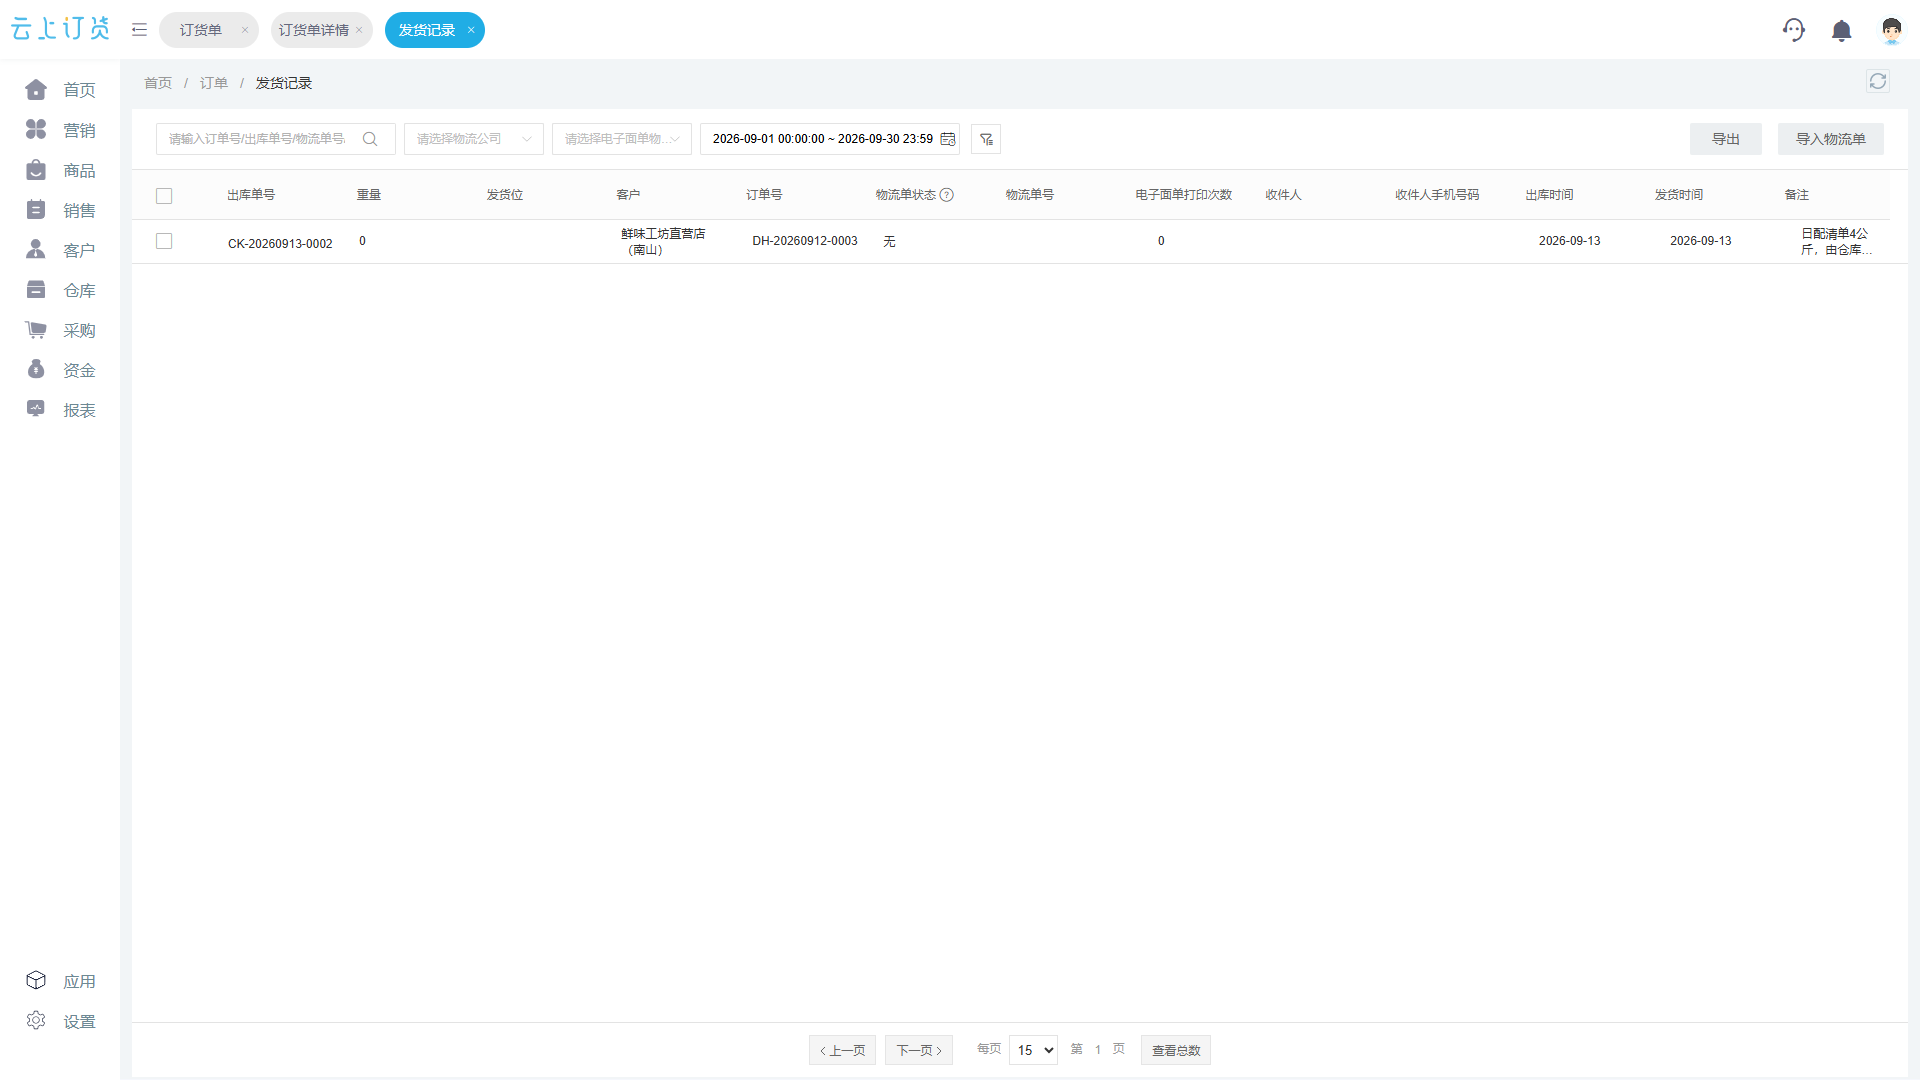Close the 订货单 tab
The width and height of the screenshot is (1920, 1080).
click(244, 30)
